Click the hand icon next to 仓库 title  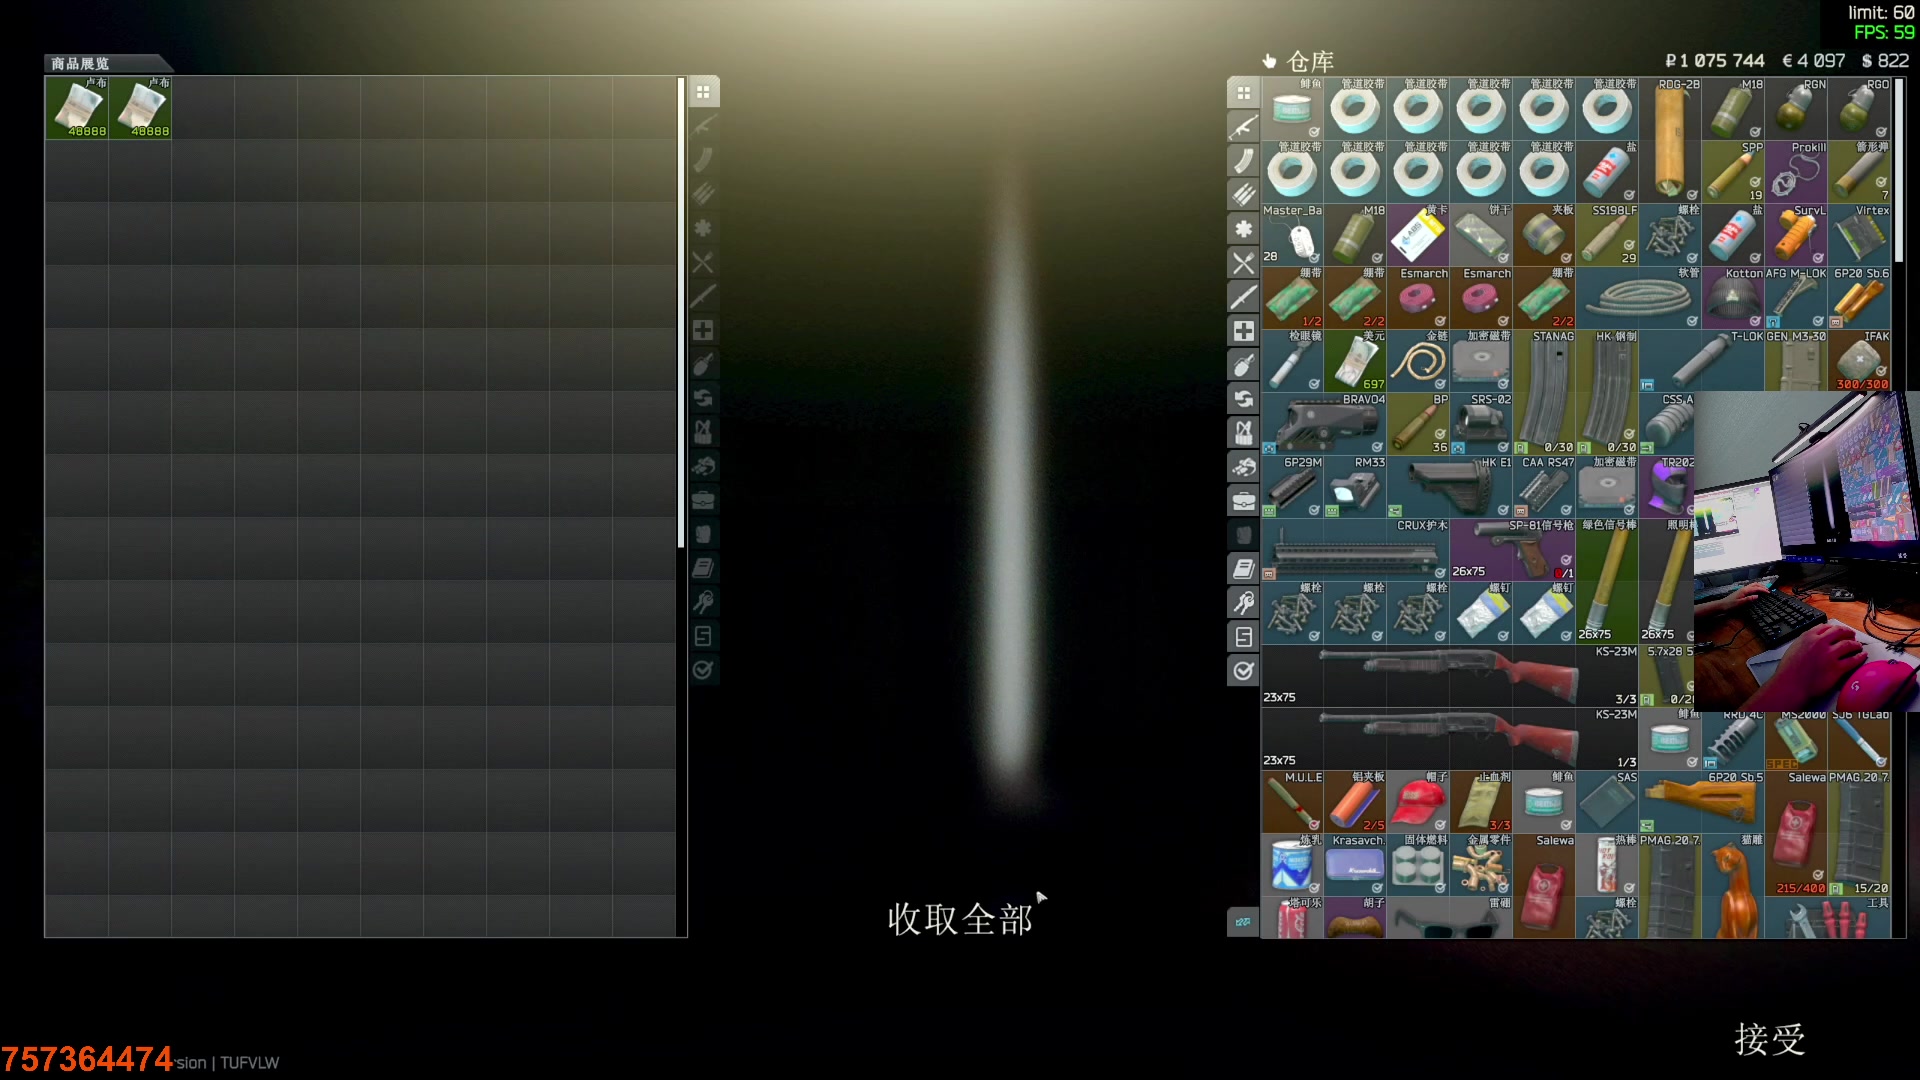(x=1269, y=61)
